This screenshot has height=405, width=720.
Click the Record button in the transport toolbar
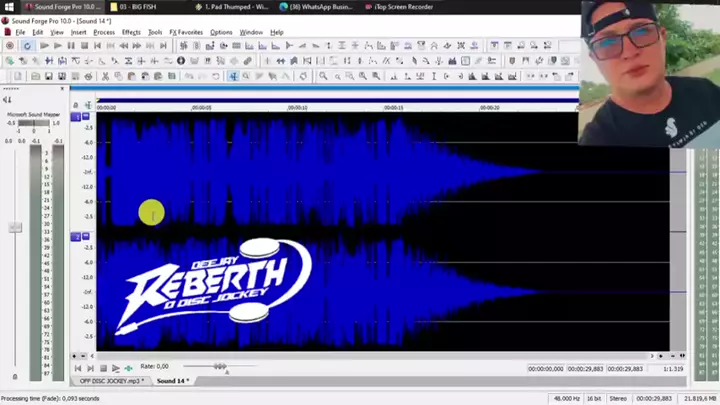point(10,45)
